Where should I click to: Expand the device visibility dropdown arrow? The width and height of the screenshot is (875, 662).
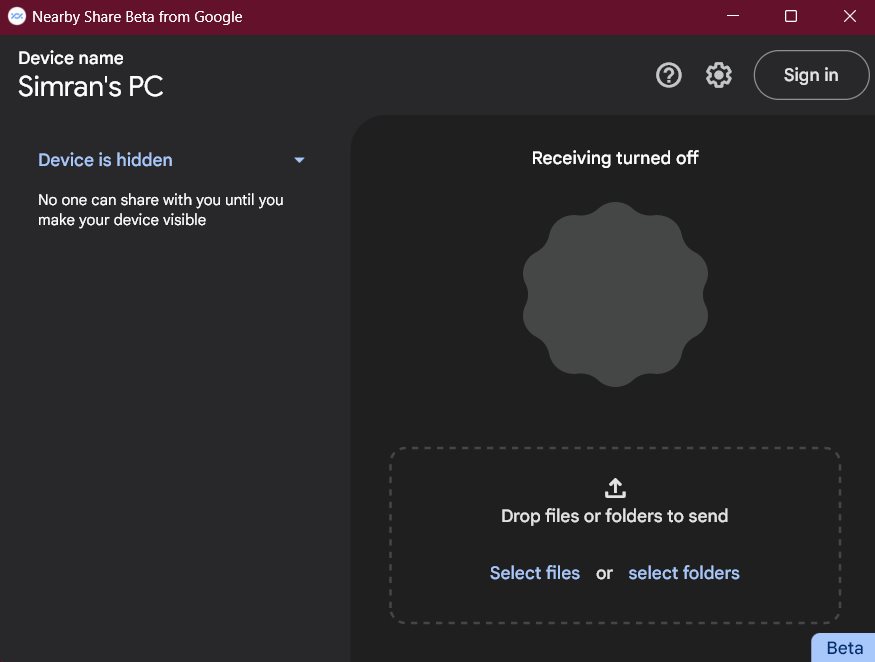299,160
